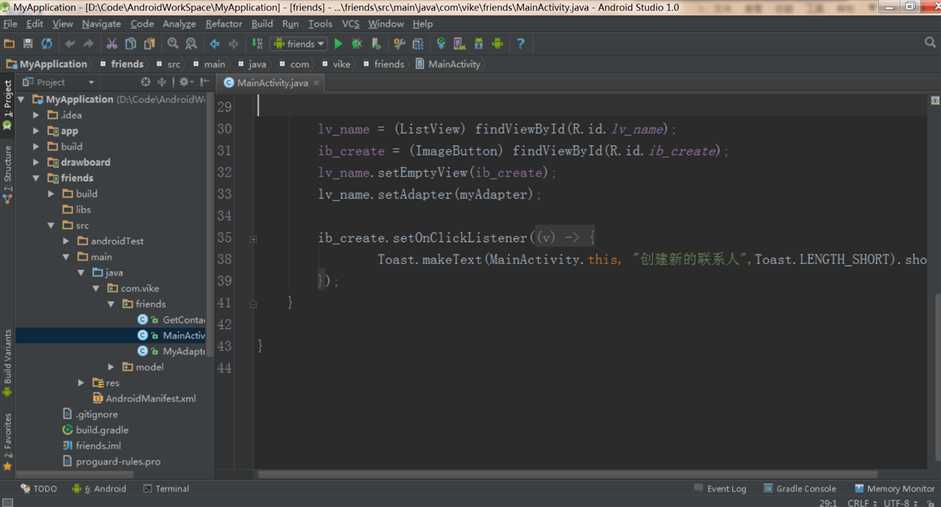Click the Help question mark icon

520,43
